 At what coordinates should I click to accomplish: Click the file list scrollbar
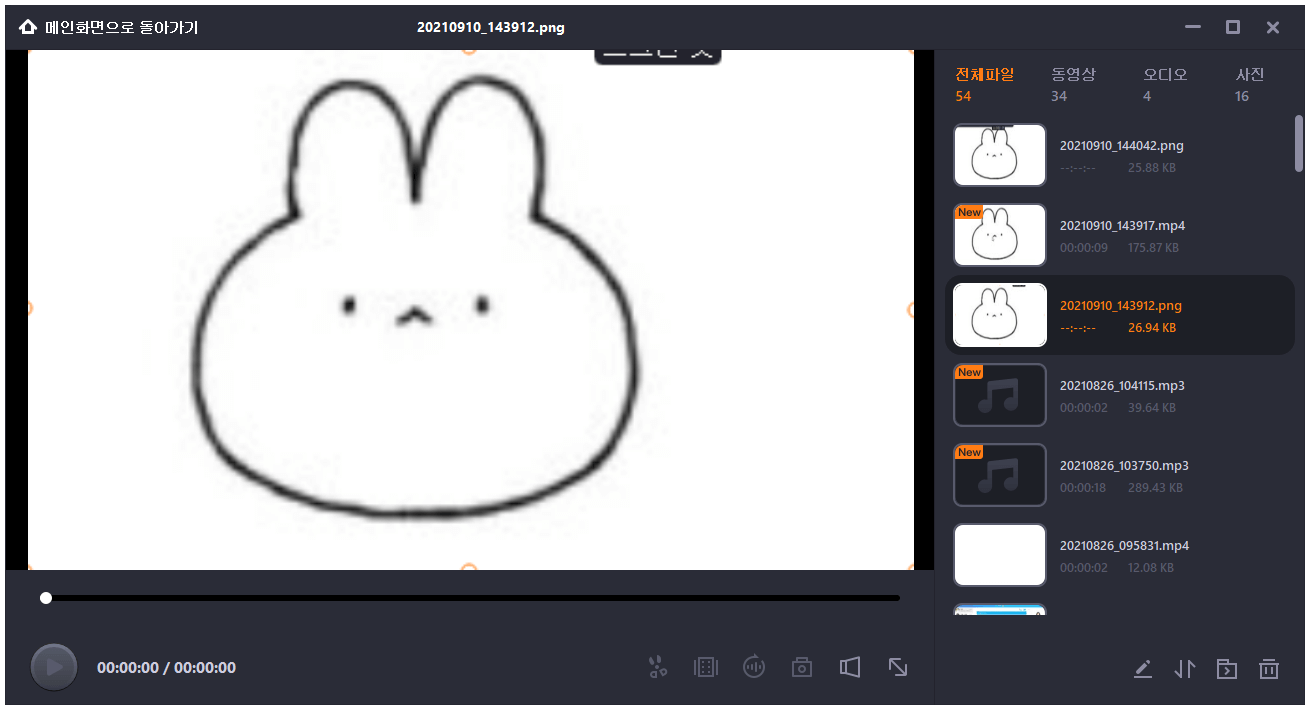(x=1299, y=144)
